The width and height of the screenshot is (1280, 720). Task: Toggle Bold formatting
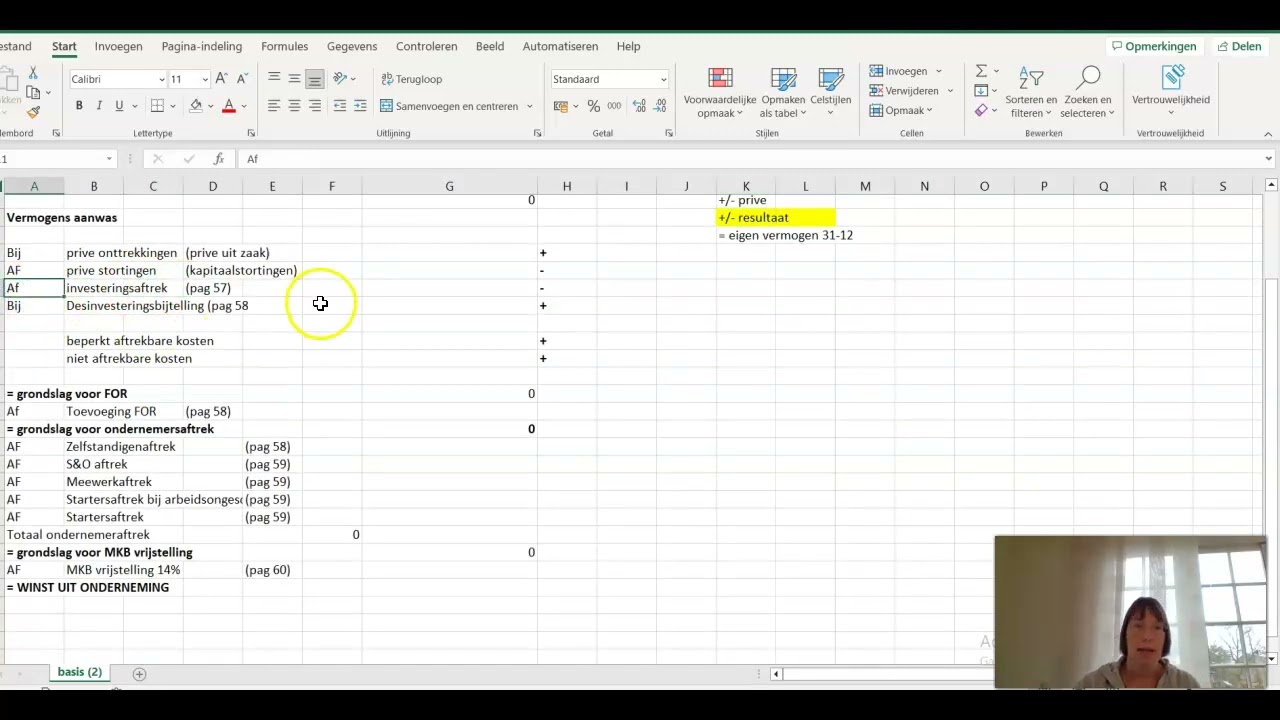click(79, 106)
